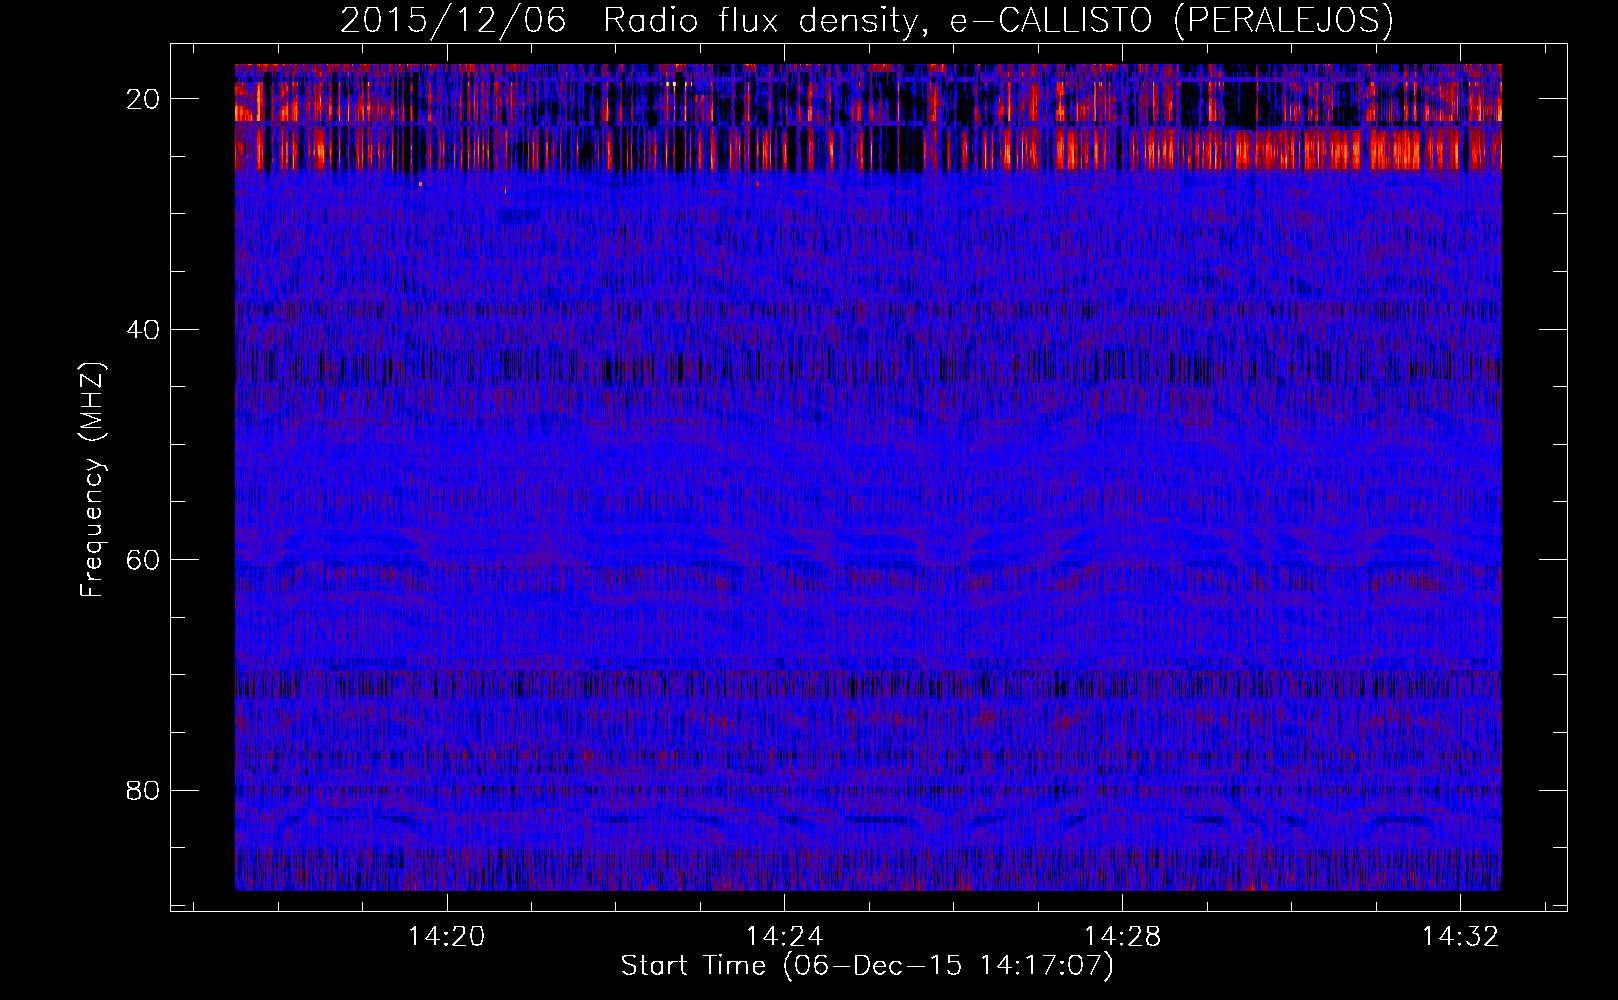Image resolution: width=1618 pixels, height=1000 pixels.
Task: Click the 80 frequency tick label
Action: (x=144, y=790)
